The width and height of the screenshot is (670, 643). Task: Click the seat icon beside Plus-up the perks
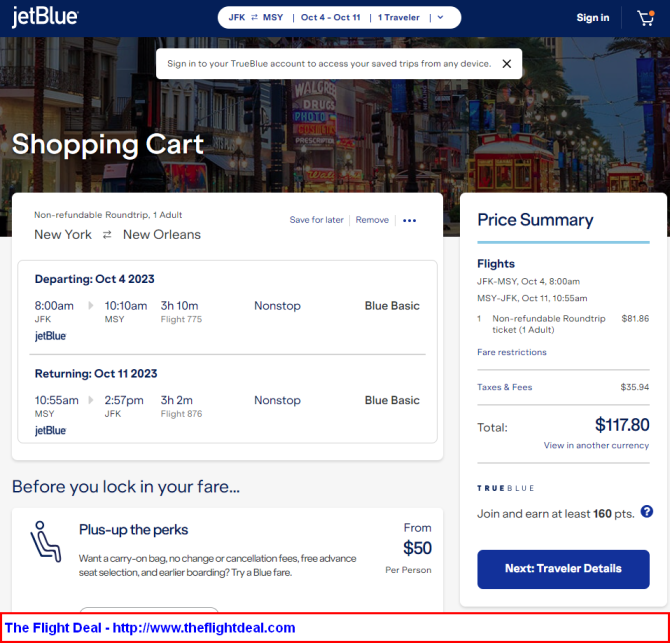(x=45, y=541)
